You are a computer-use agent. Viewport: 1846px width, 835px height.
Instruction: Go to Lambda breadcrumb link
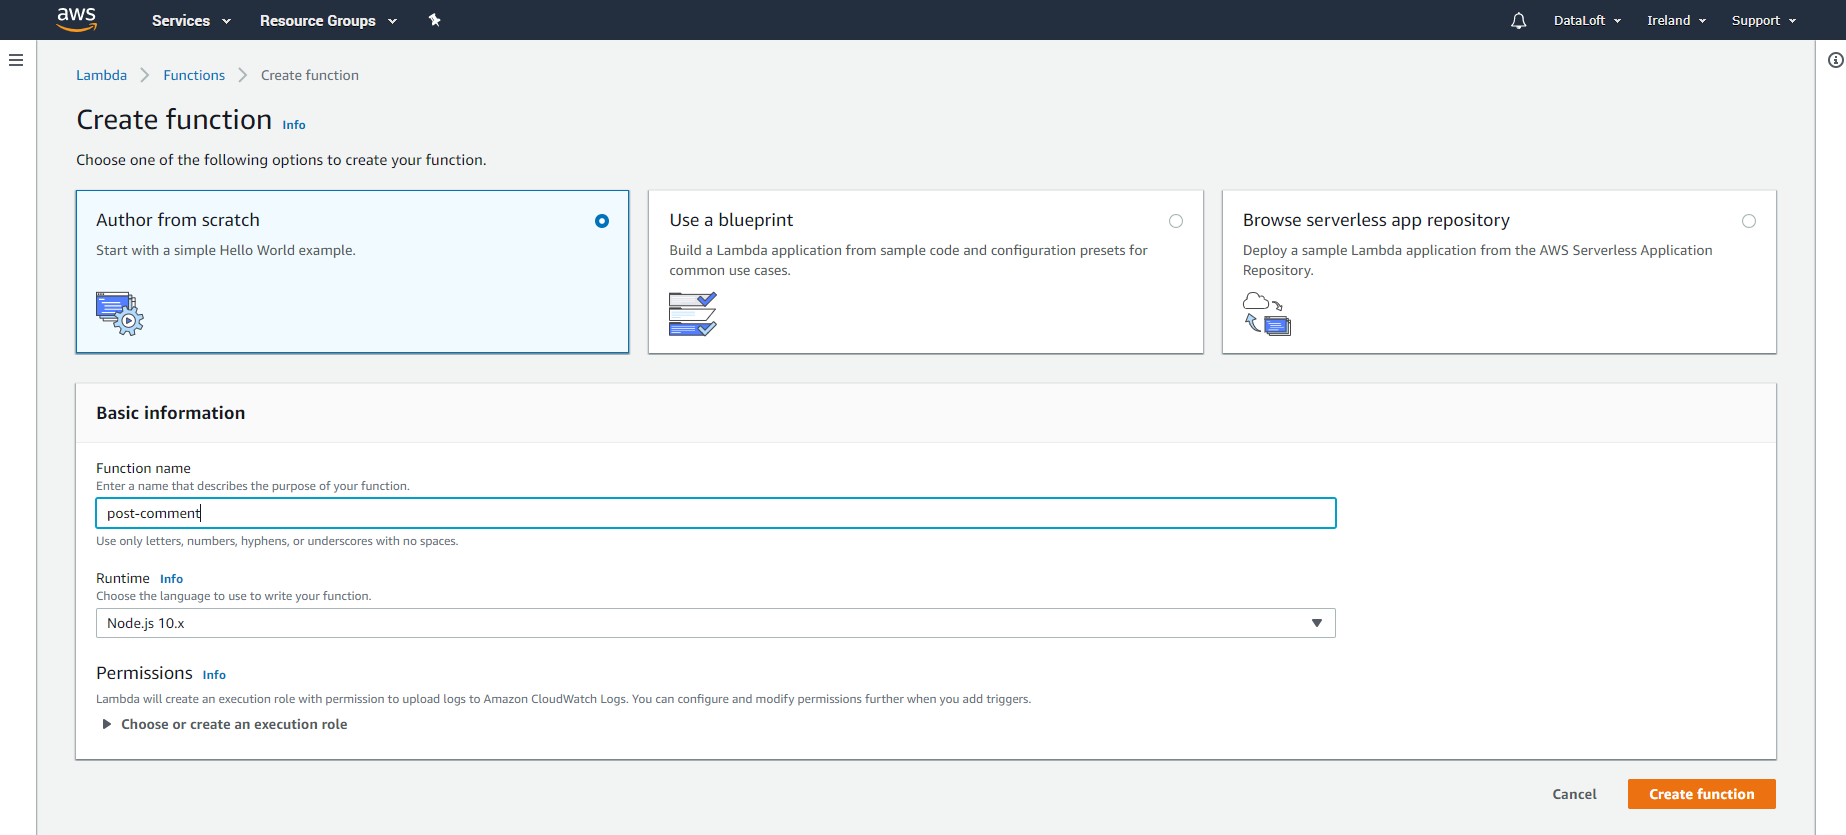click(102, 75)
